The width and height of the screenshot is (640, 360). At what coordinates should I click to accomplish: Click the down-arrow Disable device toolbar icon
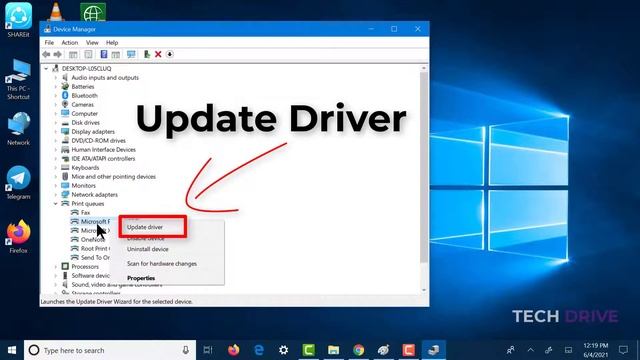pos(170,54)
